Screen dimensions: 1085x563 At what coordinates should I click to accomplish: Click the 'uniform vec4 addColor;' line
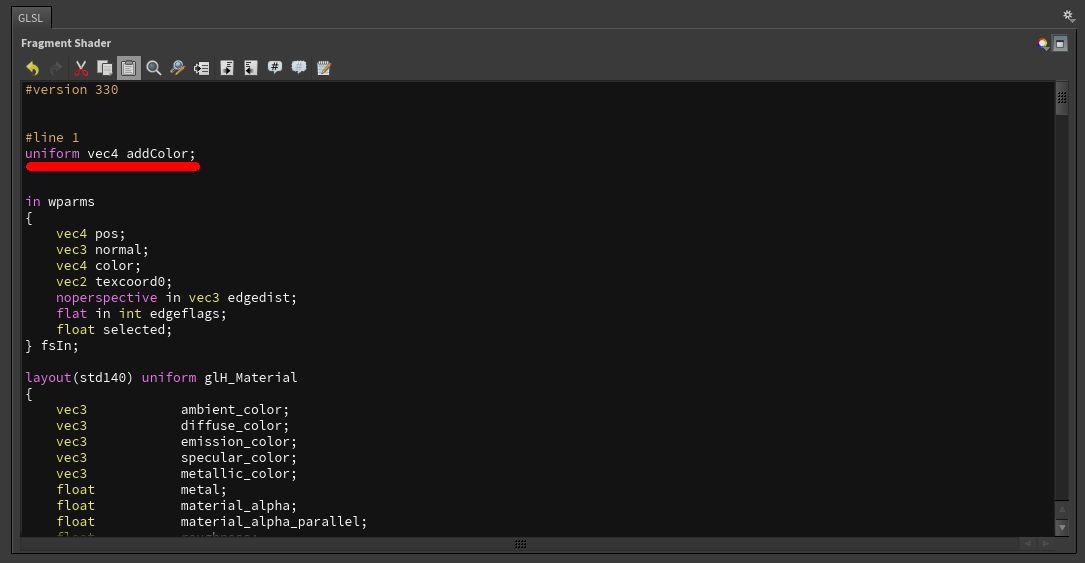coord(111,154)
